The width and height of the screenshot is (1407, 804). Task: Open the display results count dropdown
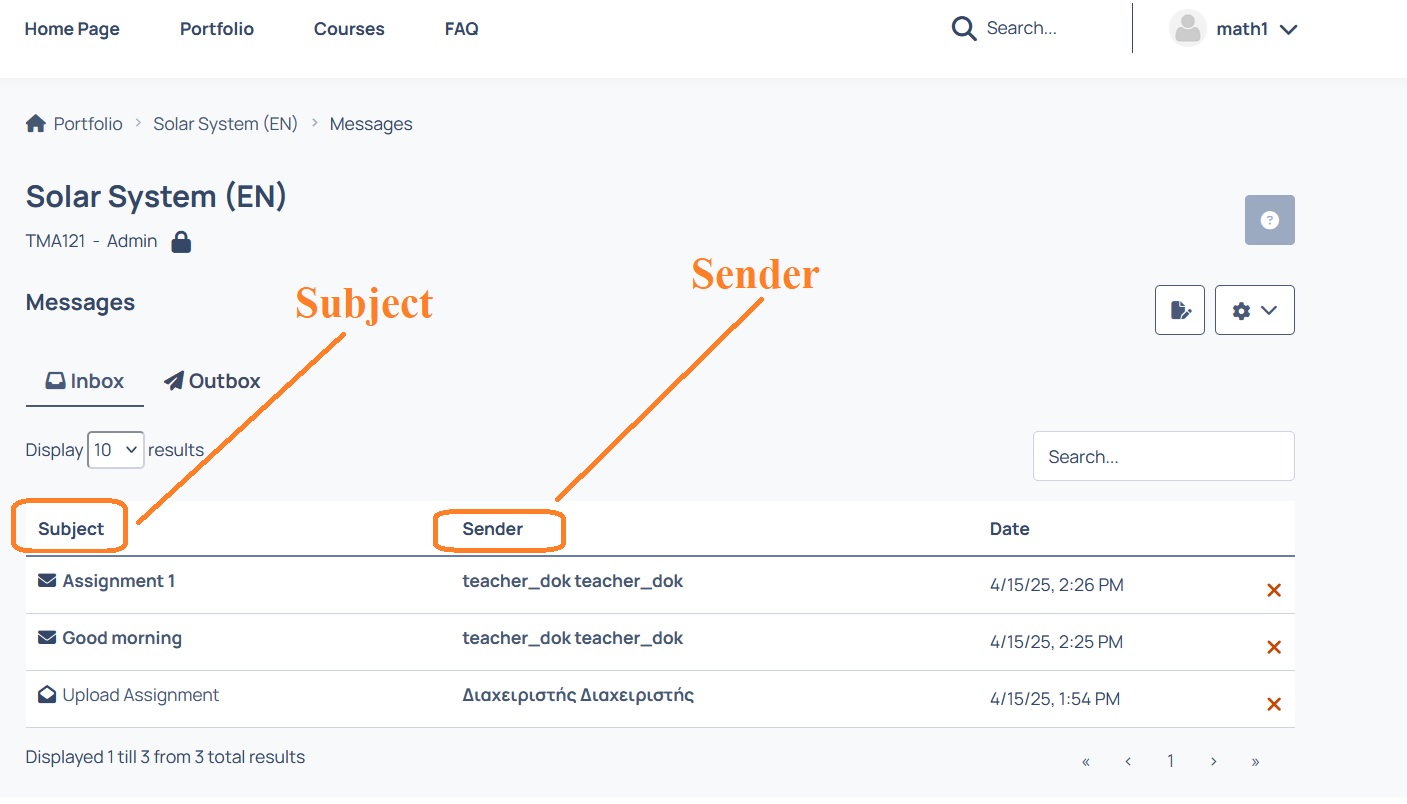click(x=116, y=450)
